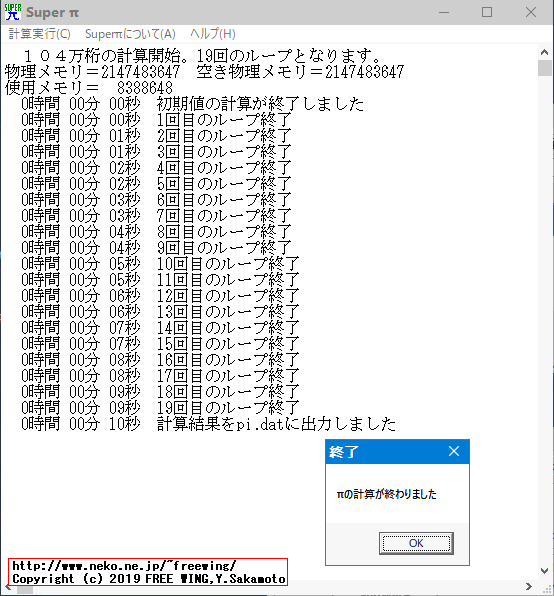Click the '11回目のループ終了' line
554x596 pixels.
click(x=160, y=279)
